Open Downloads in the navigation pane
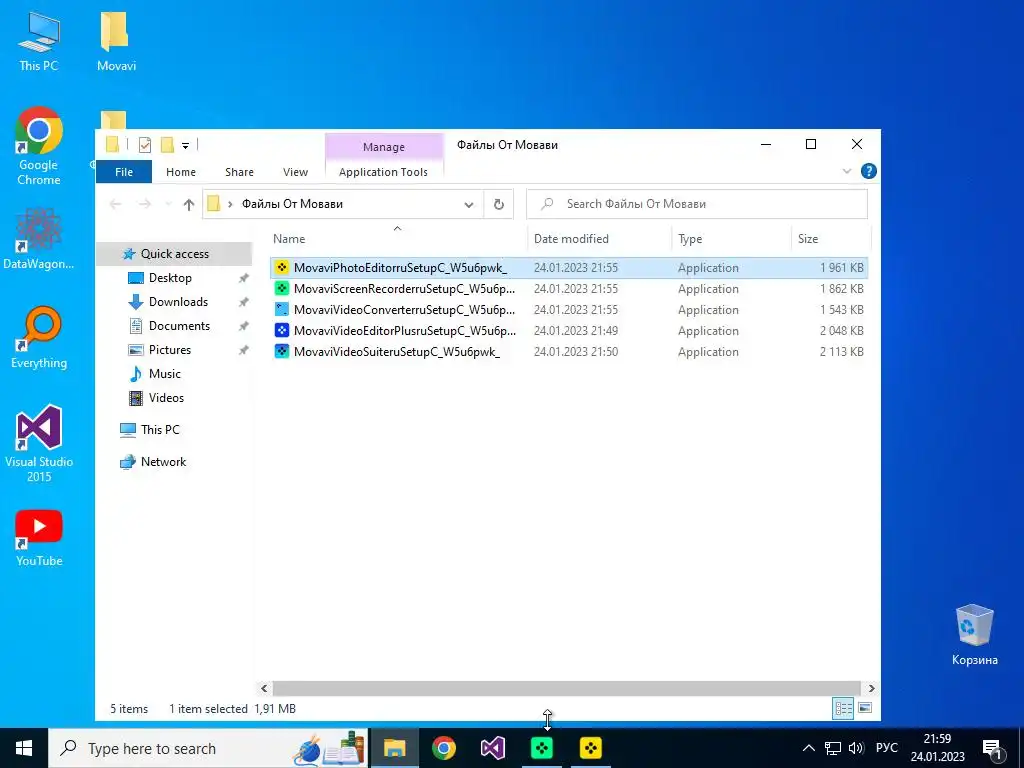The width and height of the screenshot is (1024, 768). point(178,302)
